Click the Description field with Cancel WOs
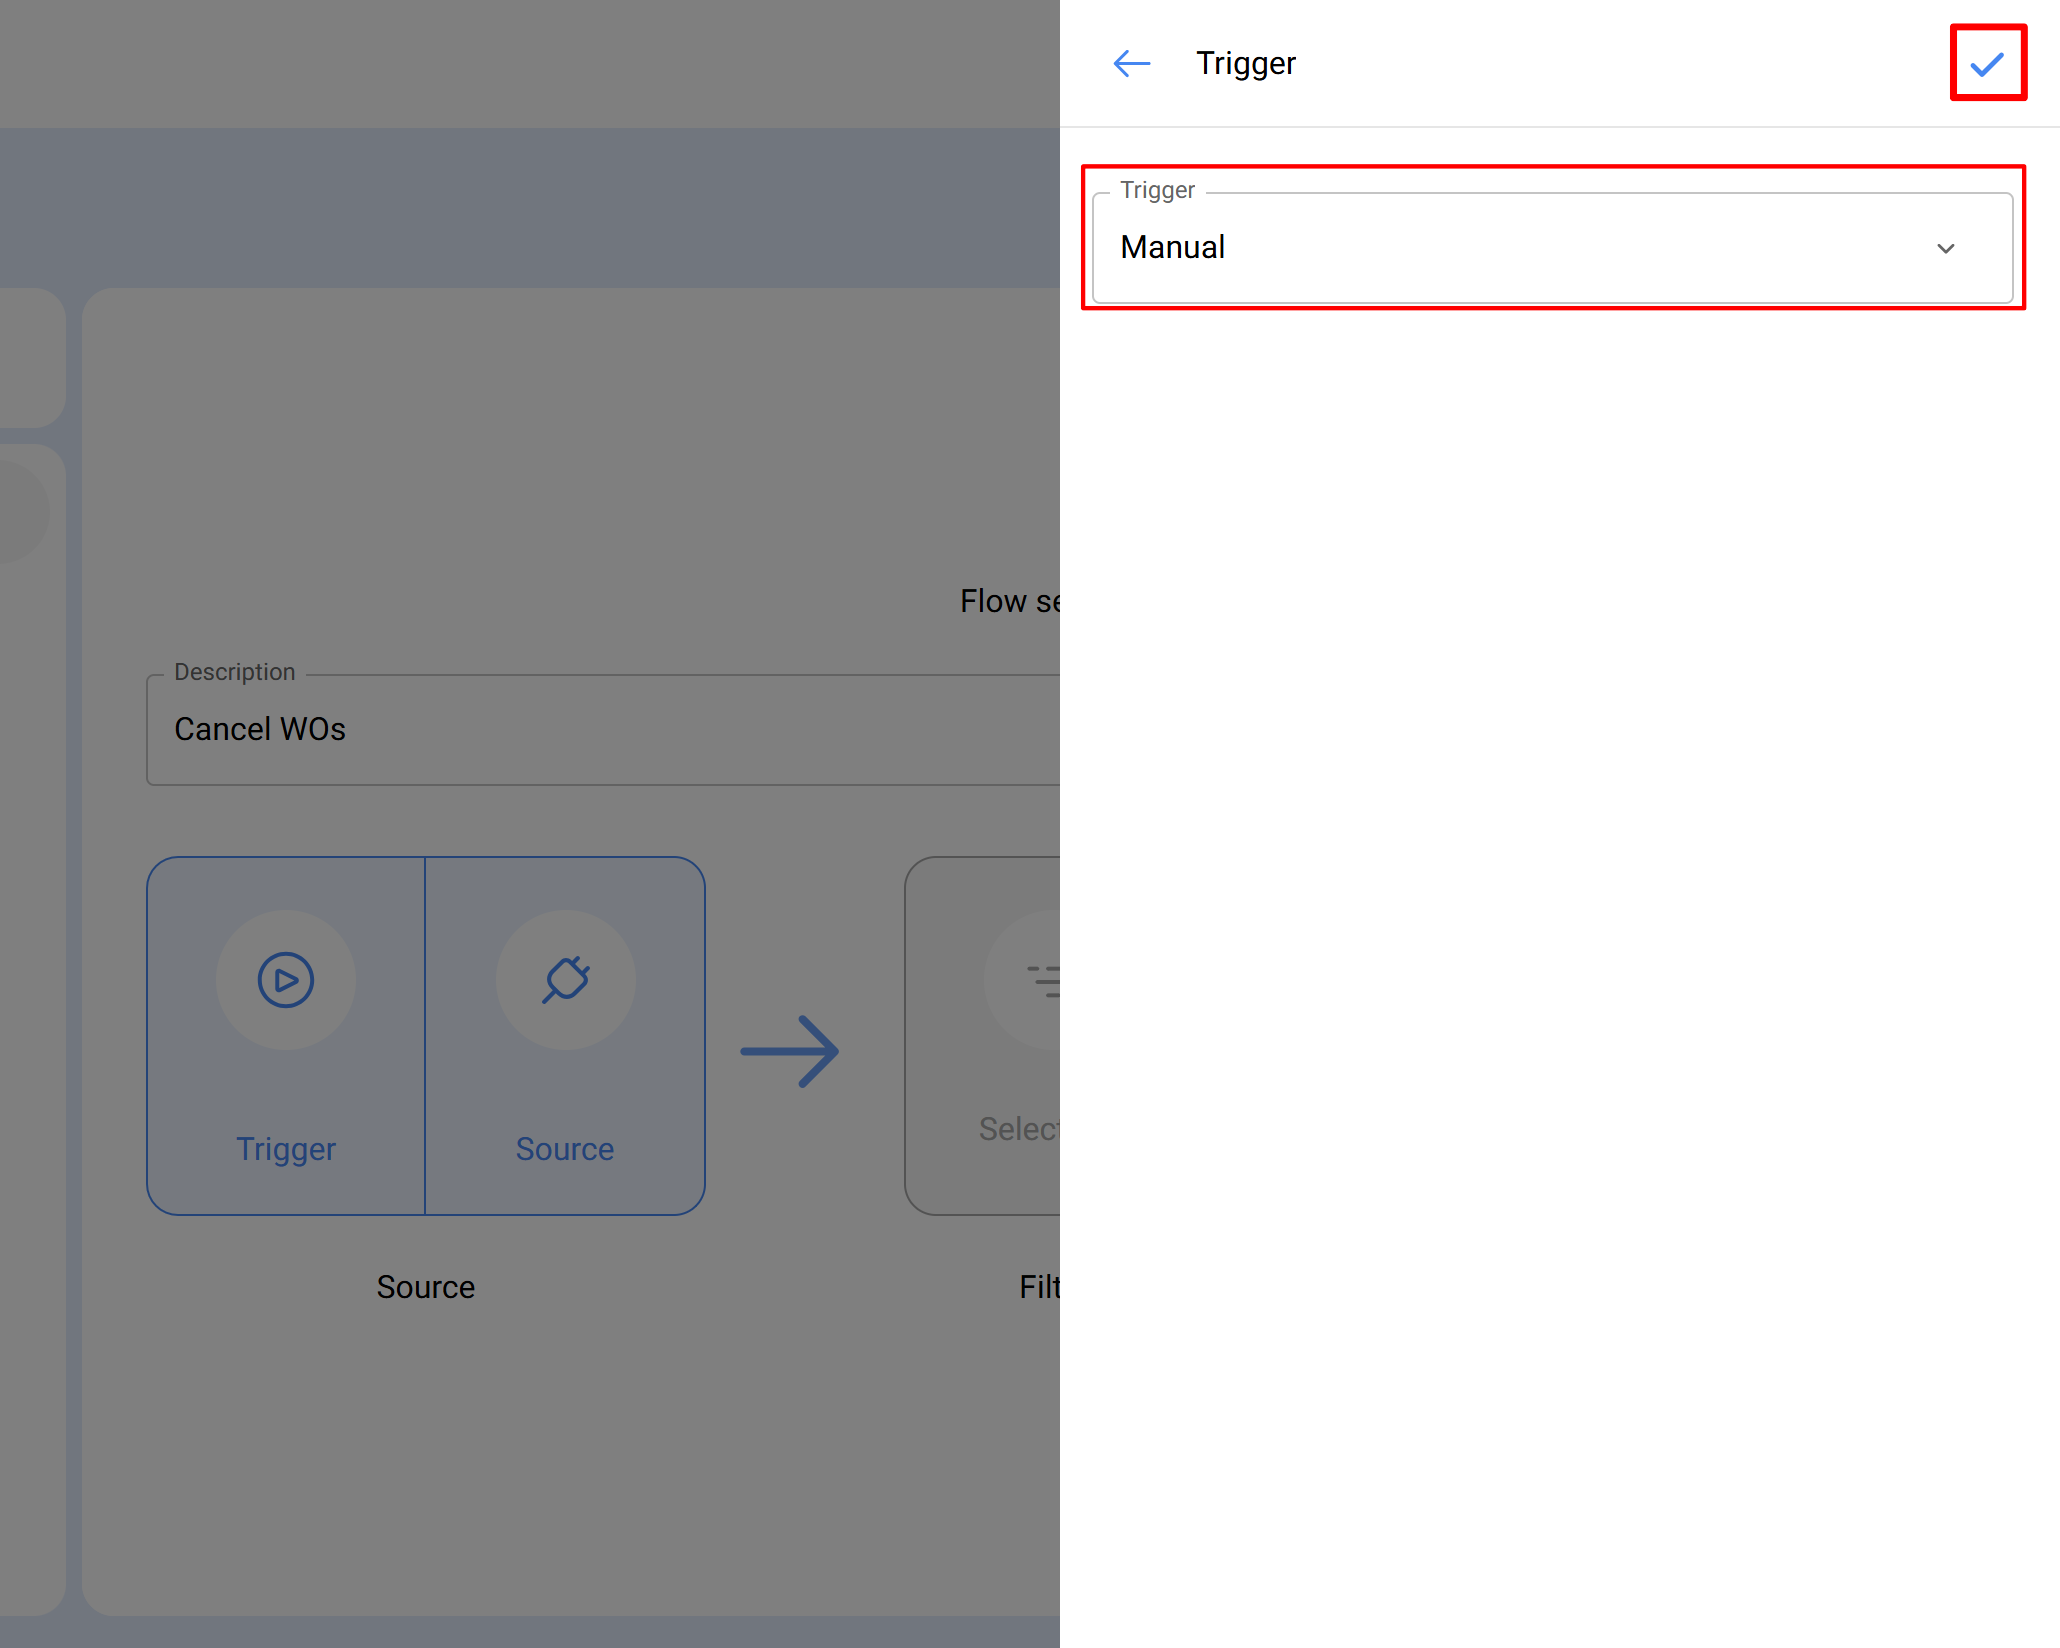2060x1648 pixels. (x=602, y=730)
